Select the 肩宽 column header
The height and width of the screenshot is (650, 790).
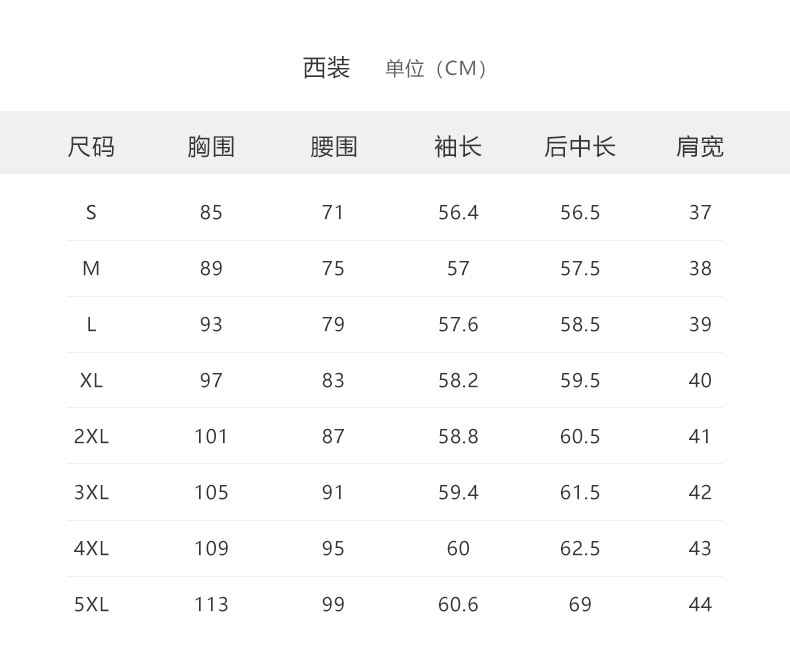pos(700,147)
